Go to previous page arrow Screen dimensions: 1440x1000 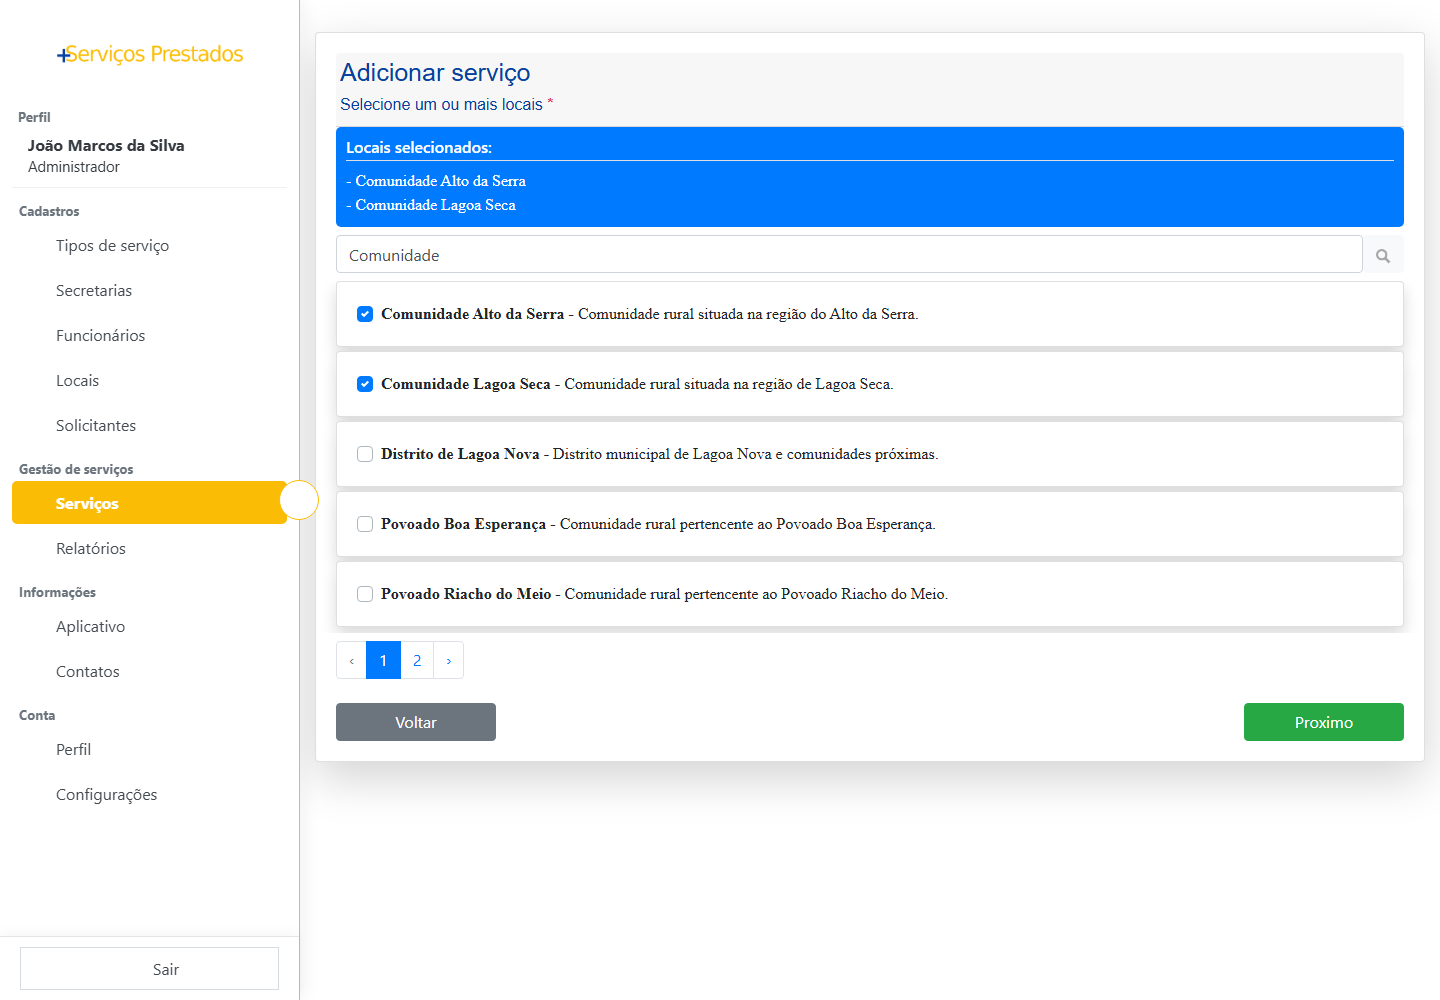coord(351,660)
